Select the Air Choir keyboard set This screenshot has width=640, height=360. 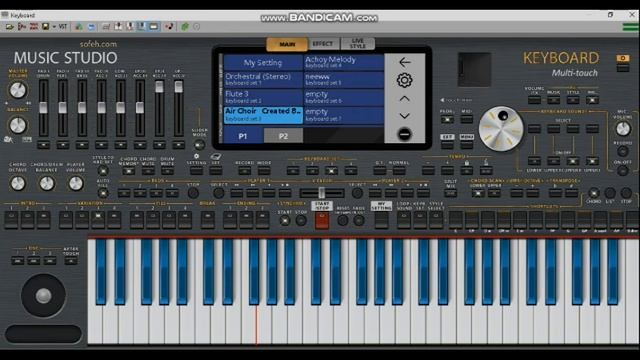263,115
